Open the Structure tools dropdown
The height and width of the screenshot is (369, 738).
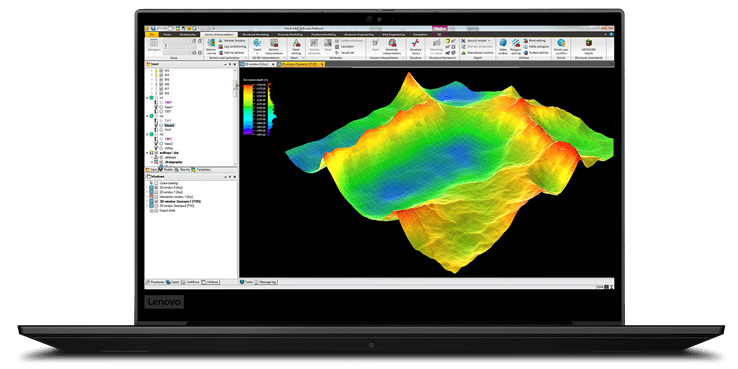click(416, 48)
